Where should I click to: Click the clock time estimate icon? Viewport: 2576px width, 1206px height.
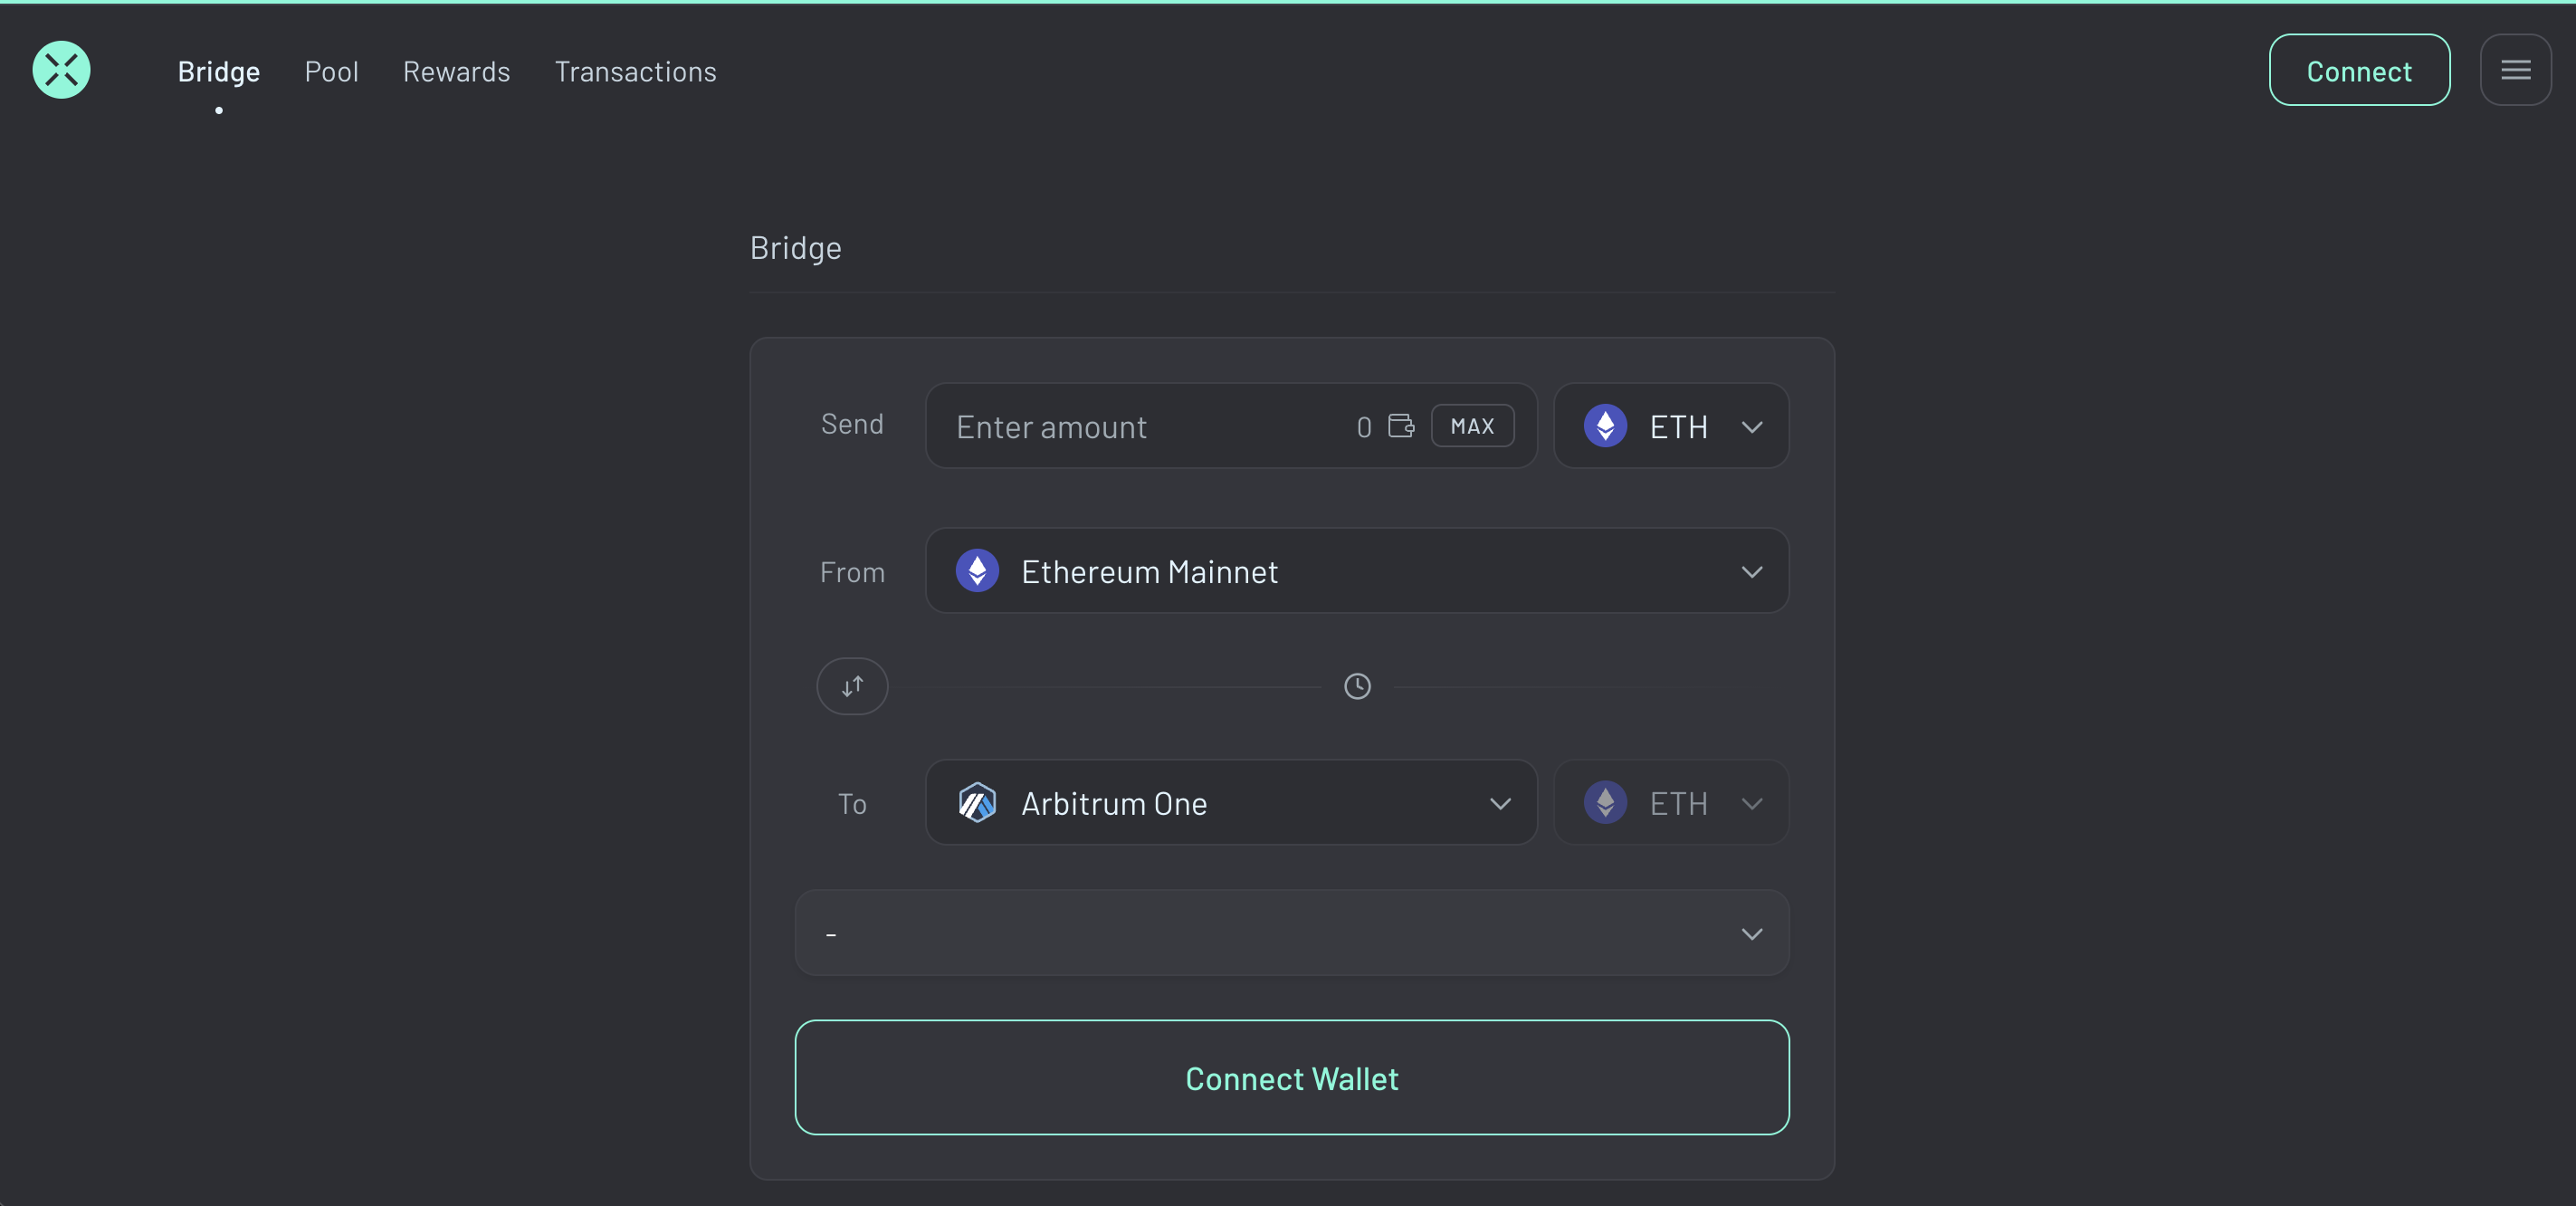click(1357, 686)
